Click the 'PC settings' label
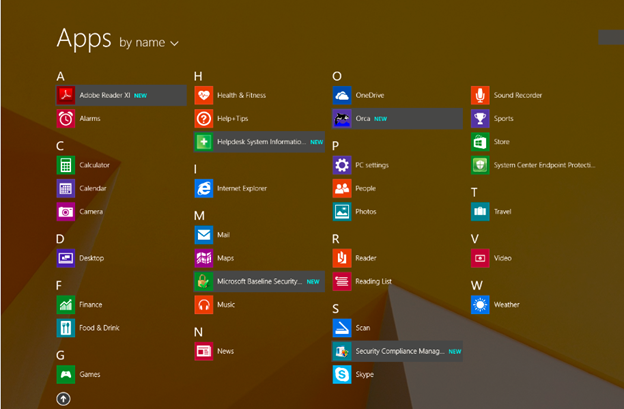 (x=372, y=166)
